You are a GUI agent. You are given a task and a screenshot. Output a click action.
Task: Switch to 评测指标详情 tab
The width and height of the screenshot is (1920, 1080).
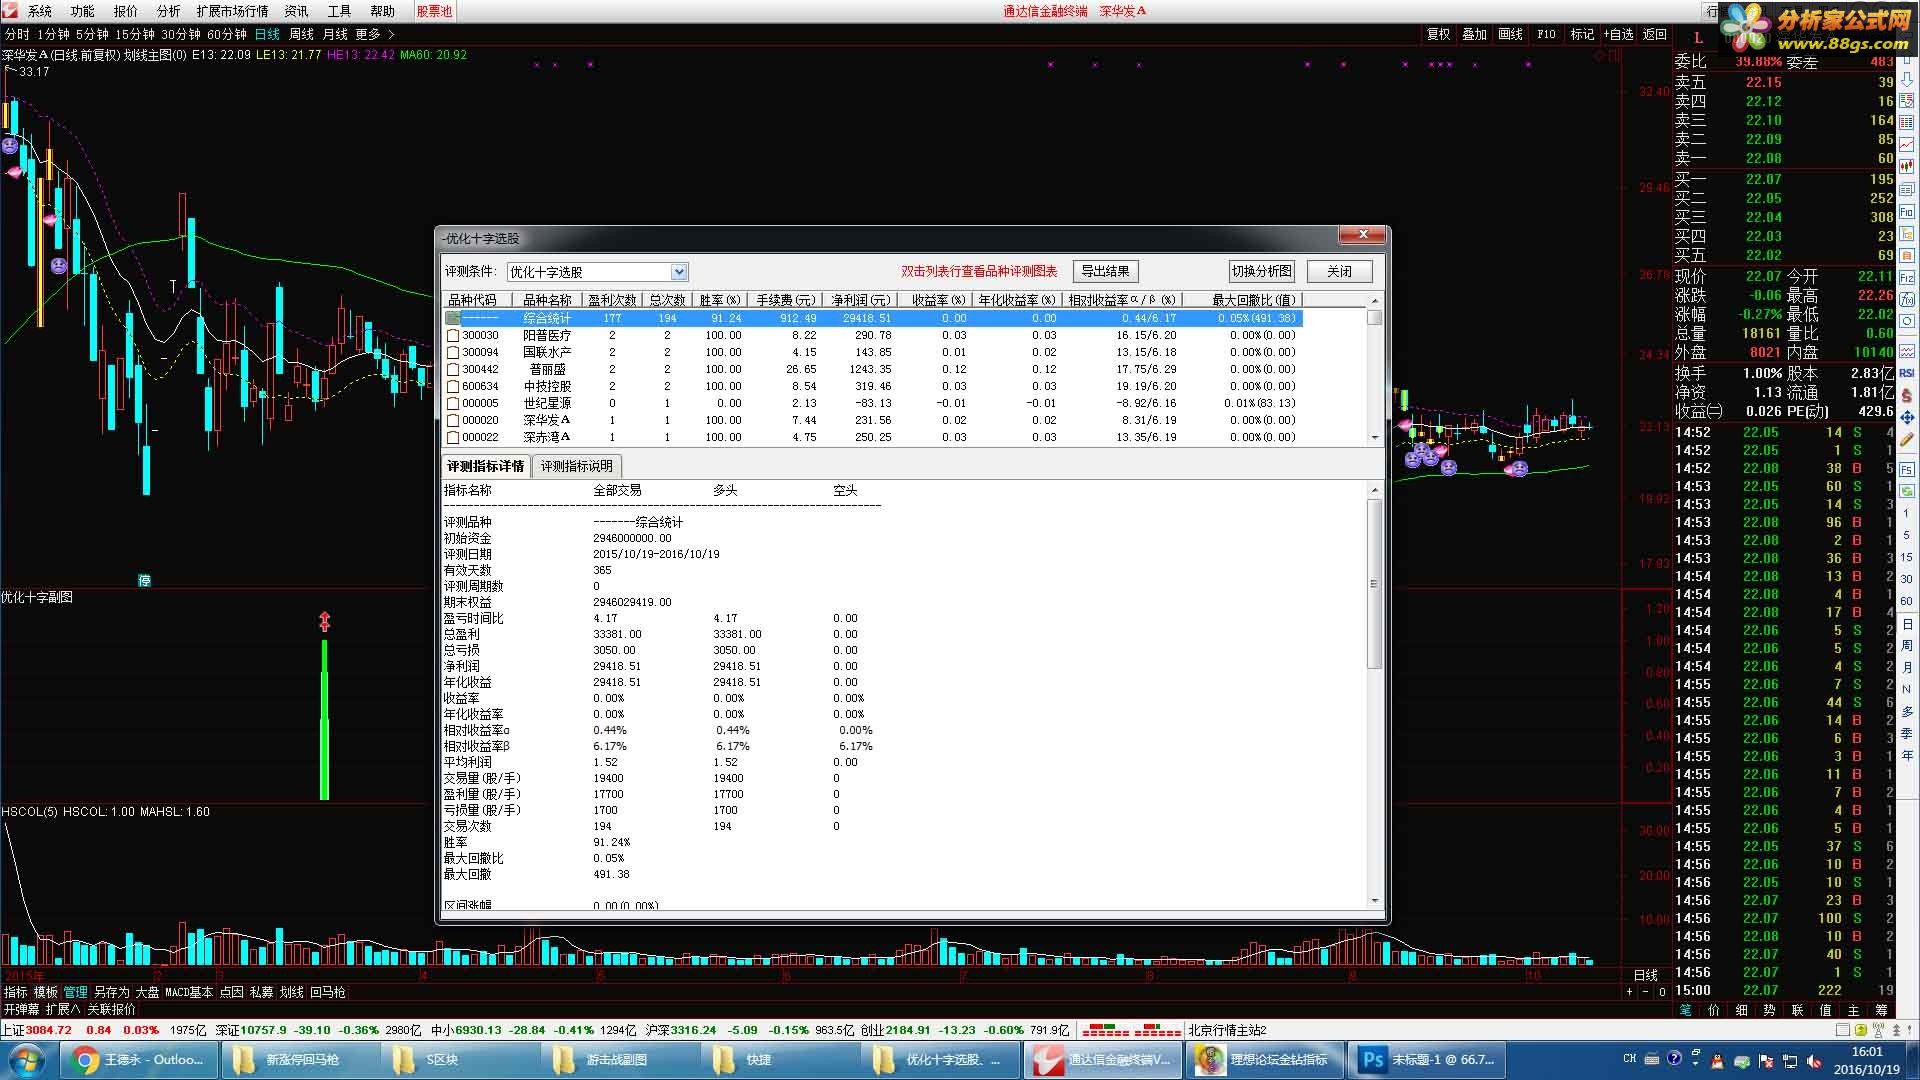coord(485,466)
